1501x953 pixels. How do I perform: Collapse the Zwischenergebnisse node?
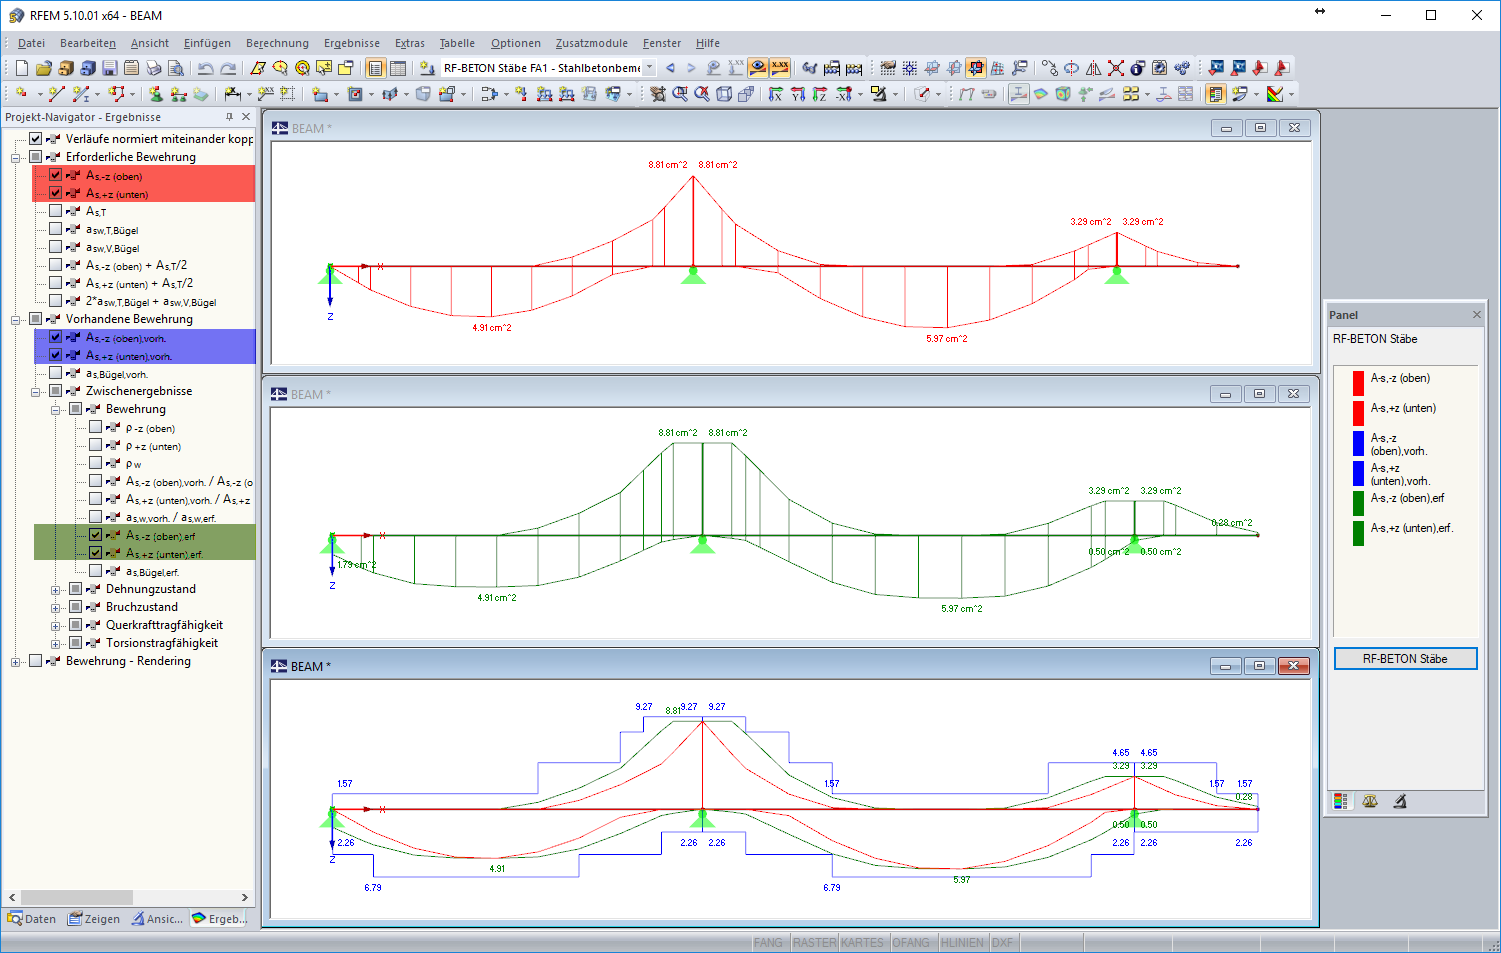pyautogui.click(x=35, y=392)
